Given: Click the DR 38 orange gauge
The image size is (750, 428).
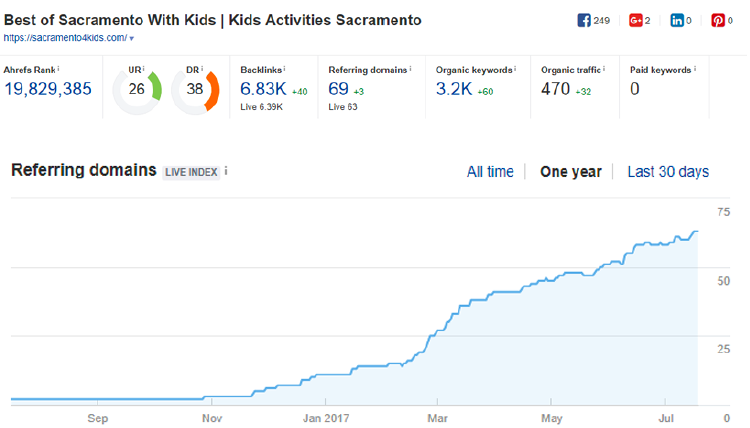Looking at the screenshot, I should (195, 90).
